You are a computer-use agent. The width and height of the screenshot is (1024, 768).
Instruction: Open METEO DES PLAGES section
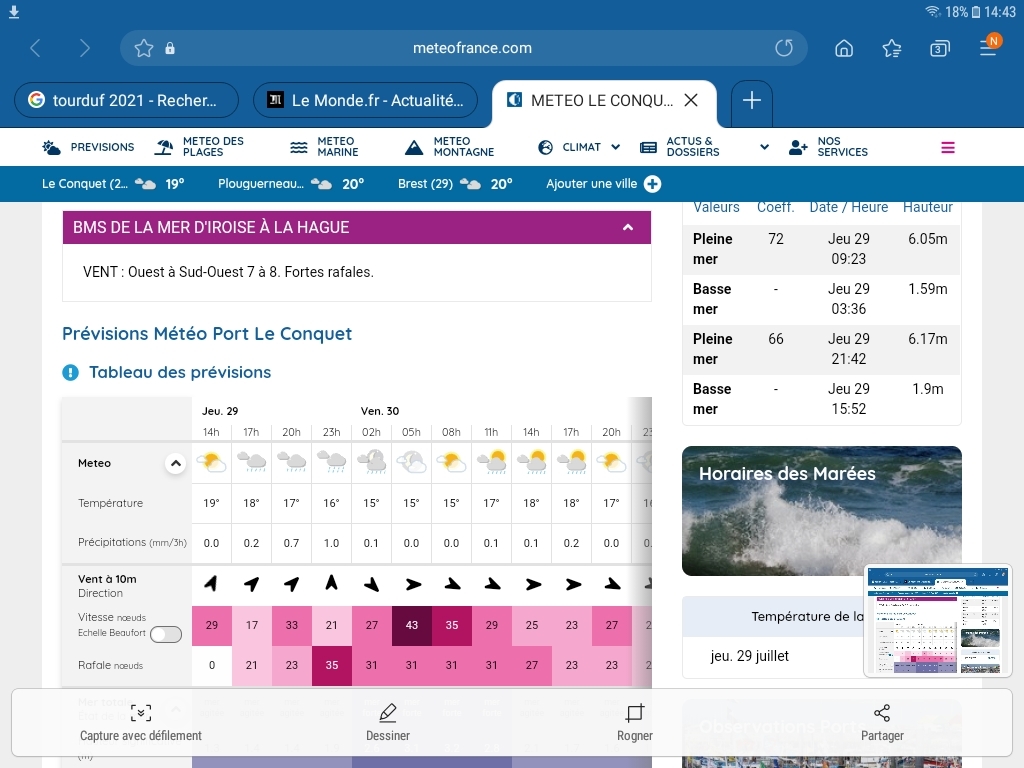point(199,147)
